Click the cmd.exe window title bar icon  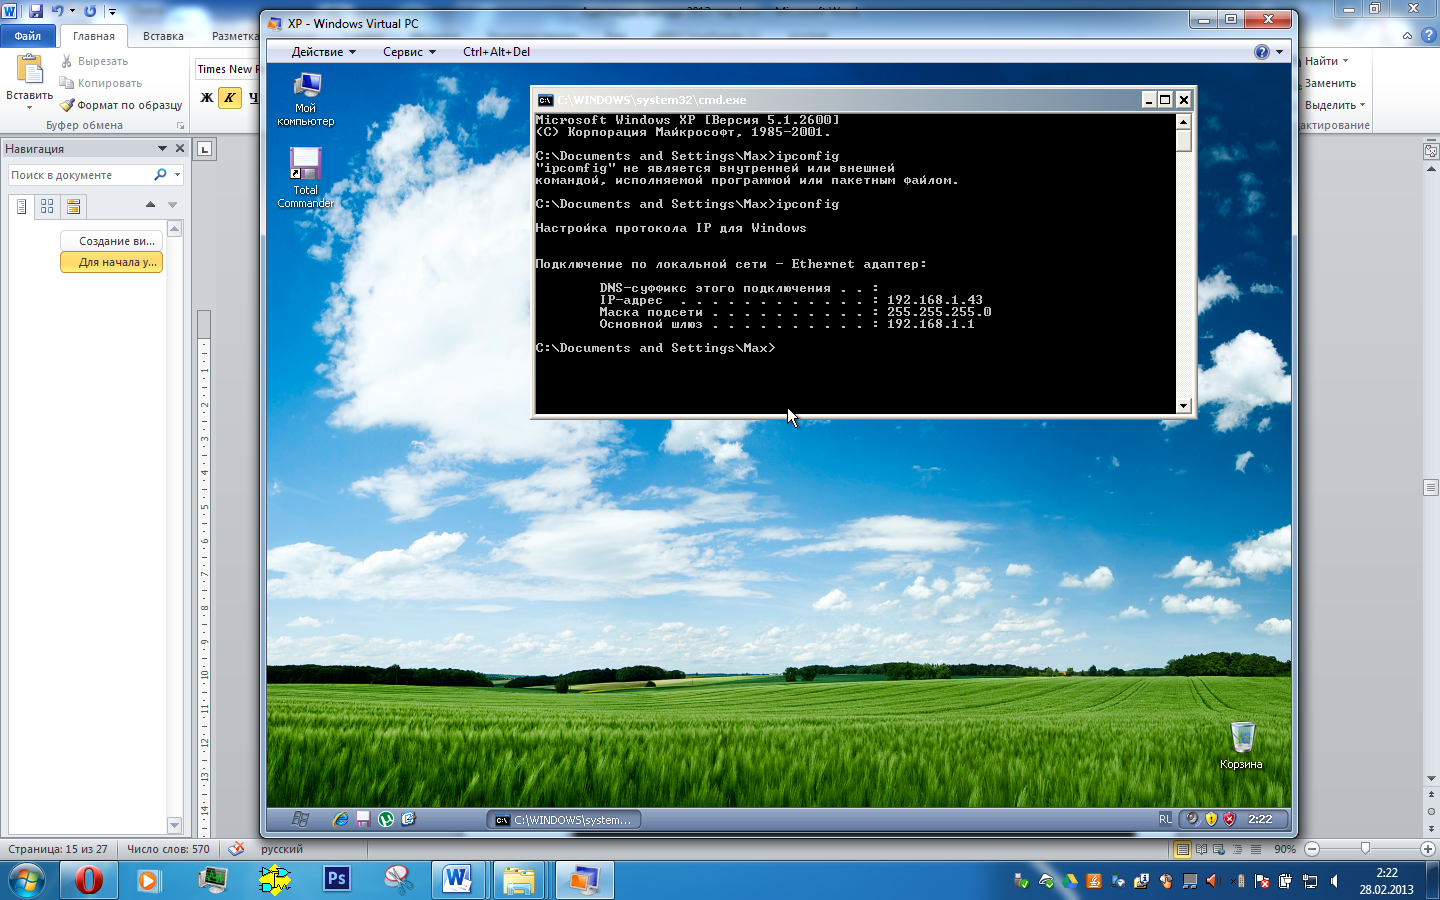(x=545, y=100)
